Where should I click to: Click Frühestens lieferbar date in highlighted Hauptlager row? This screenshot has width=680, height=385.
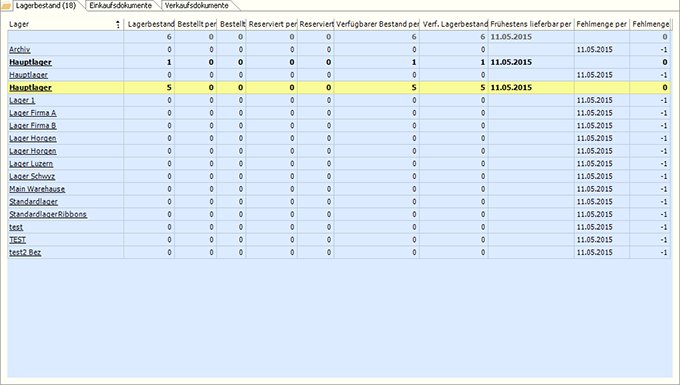pyautogui.click(x=511, y=88)
